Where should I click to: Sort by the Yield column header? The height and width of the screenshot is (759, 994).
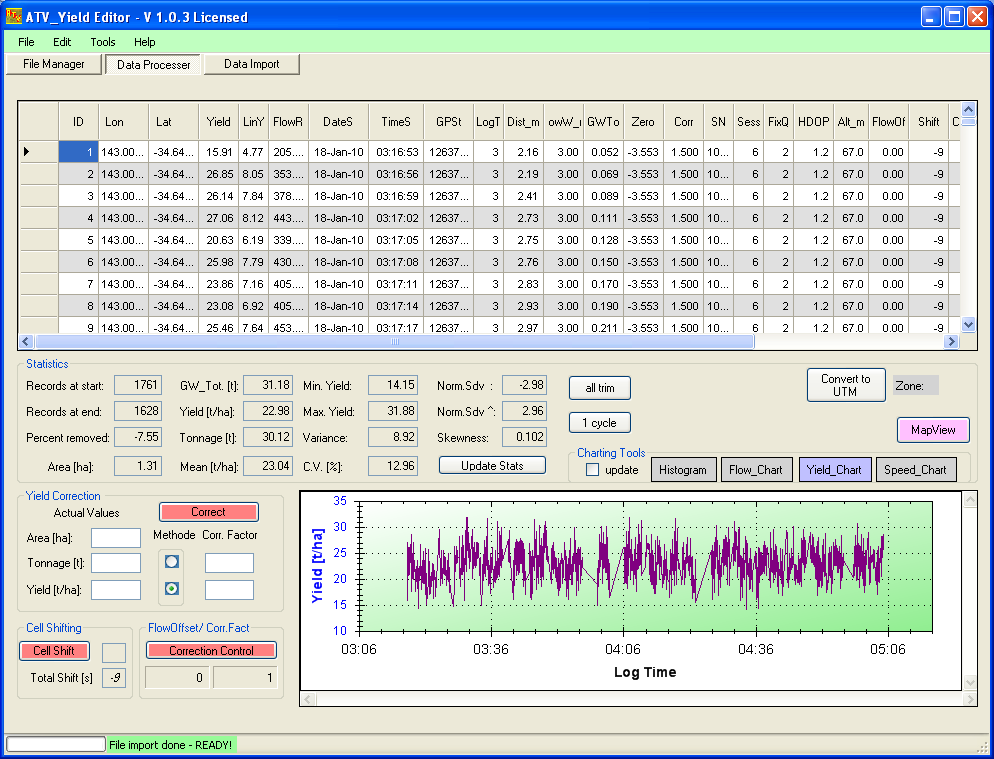(218, 122)
